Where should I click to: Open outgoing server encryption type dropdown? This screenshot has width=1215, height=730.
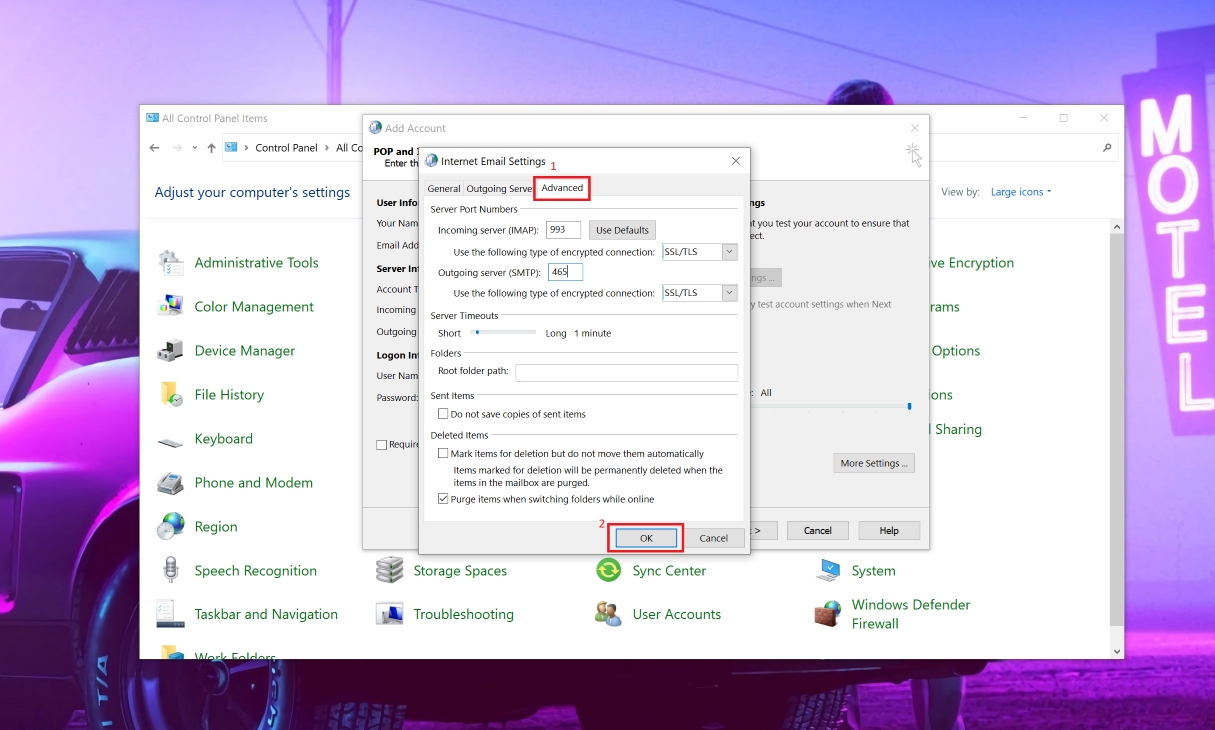coord(729,293)
